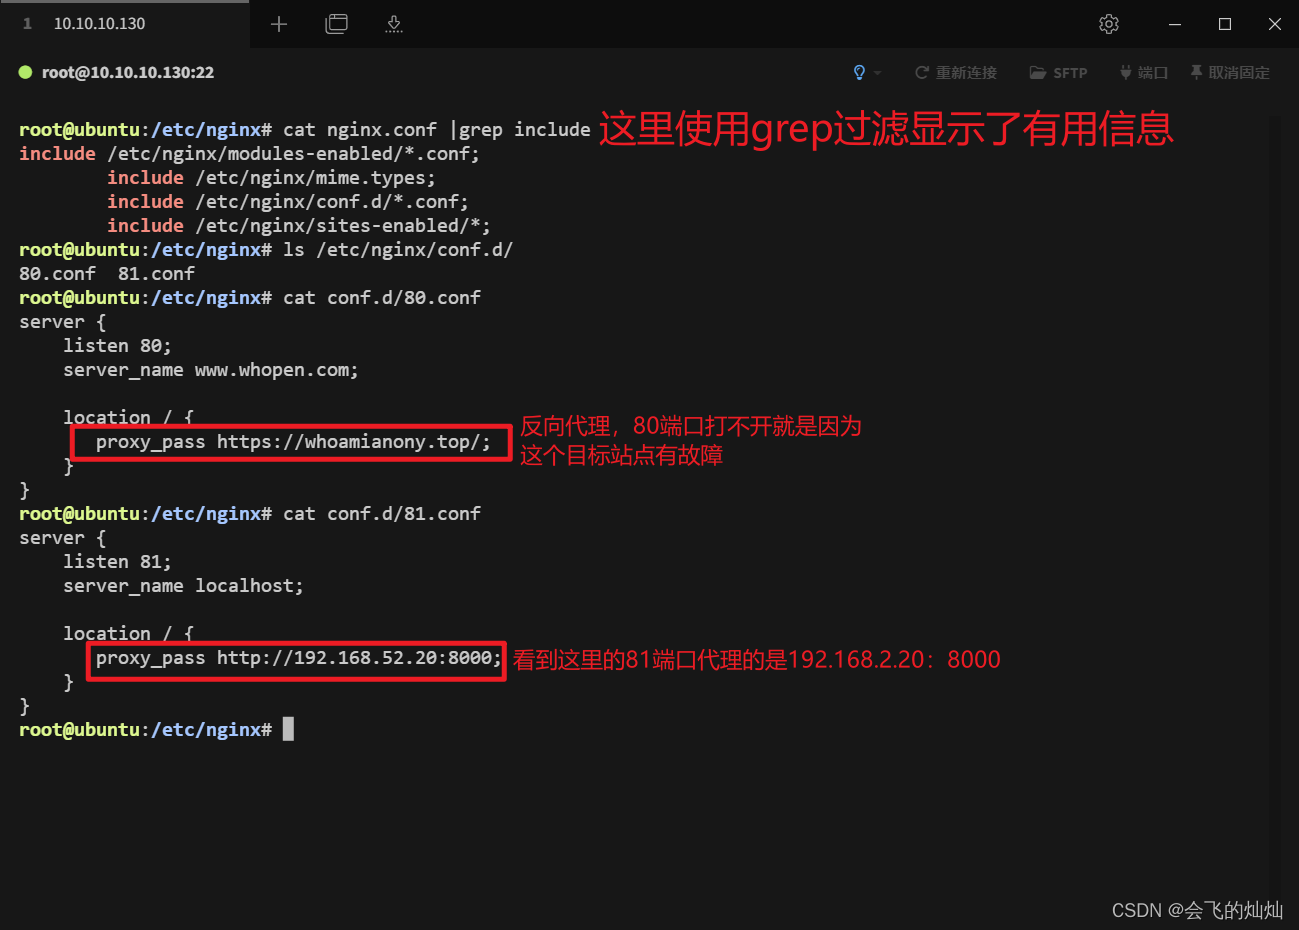Image resolution: width=1299 pixels, height=930 pixels.
Task: Click the SFTP button to browse files
Action: click(1058, 72)
